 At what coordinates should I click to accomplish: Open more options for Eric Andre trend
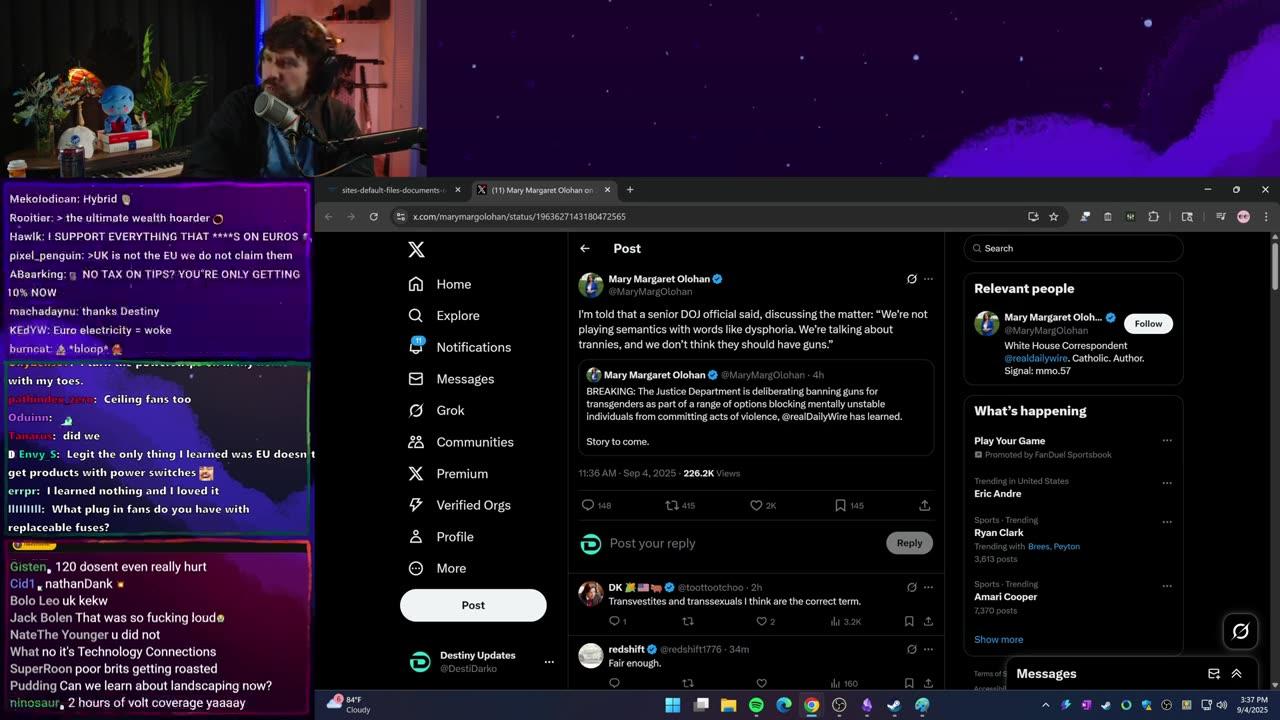click(1167, 481)
